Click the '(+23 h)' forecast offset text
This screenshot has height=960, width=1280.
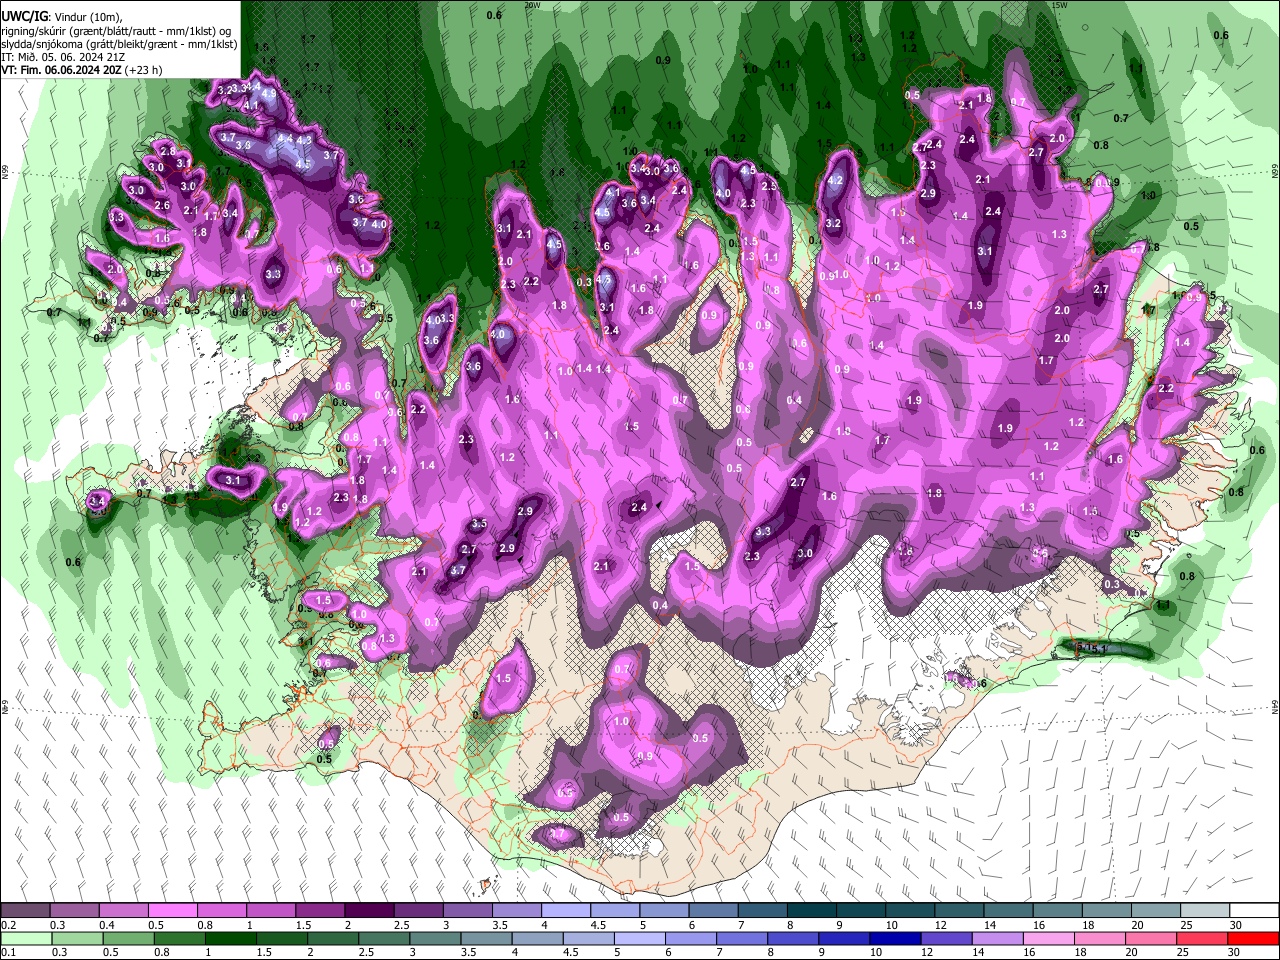[x=143, y=70]
